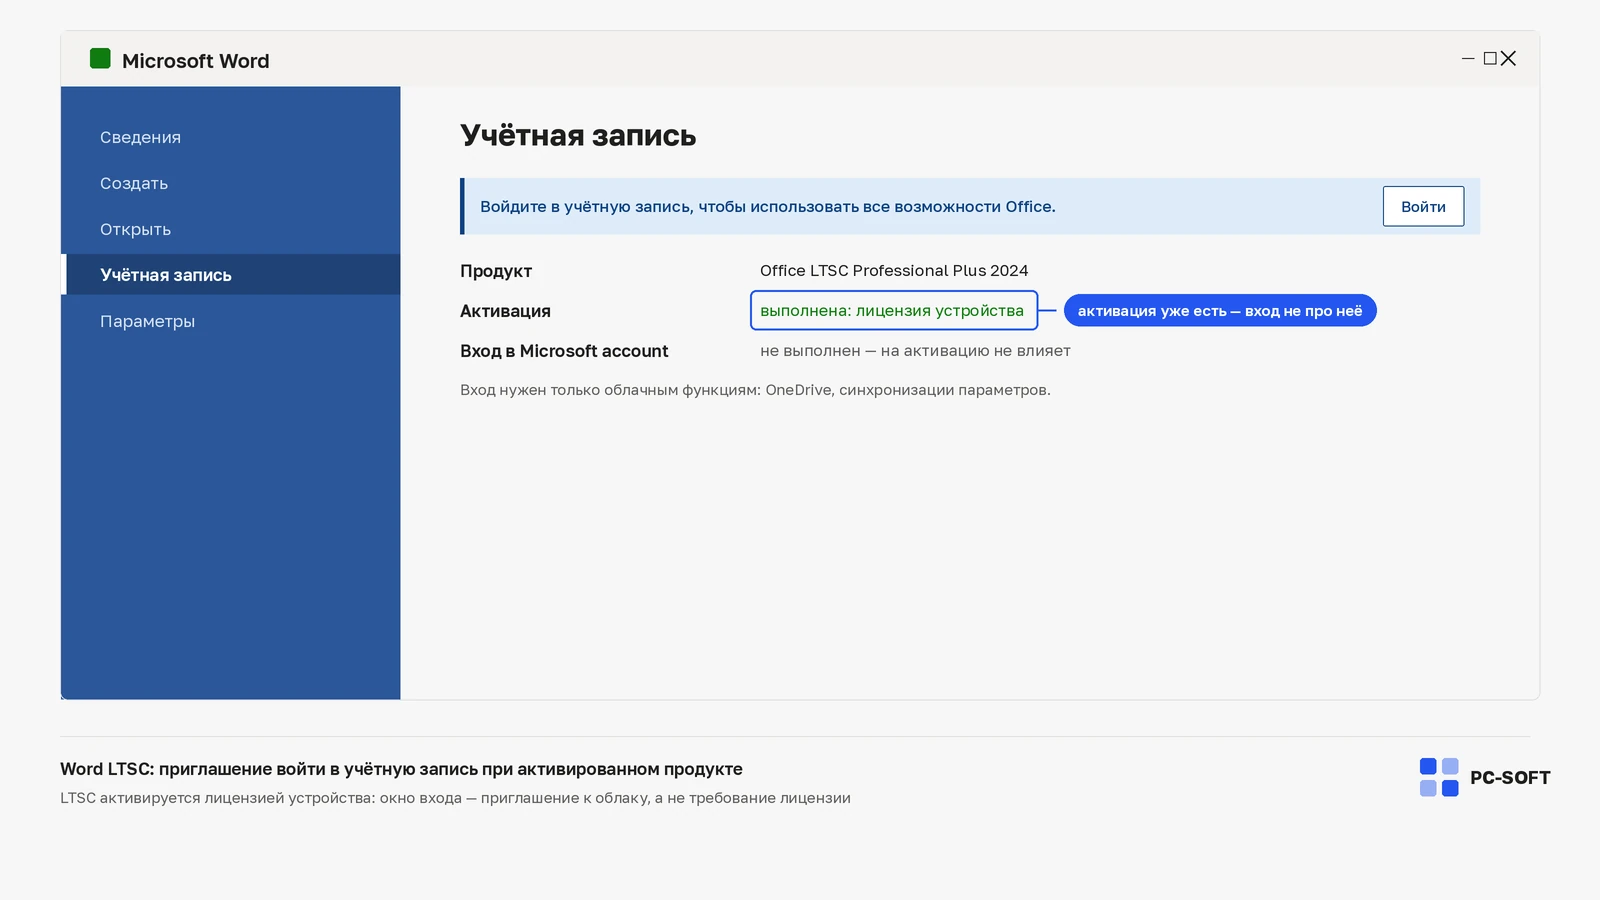The image size is (1600, 900).
Task: Maximize the Microsoft Word window
Action: tap(1490, 59)
